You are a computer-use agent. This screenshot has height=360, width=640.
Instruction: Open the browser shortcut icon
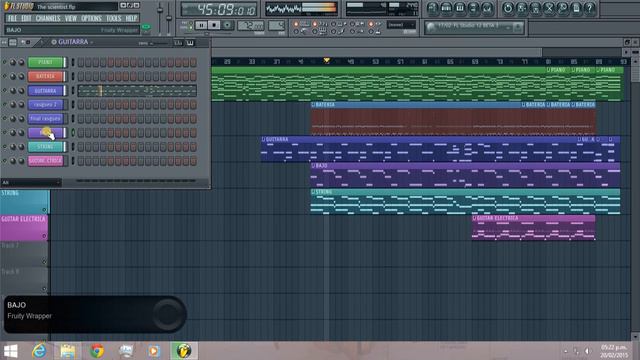coord(473,8)
